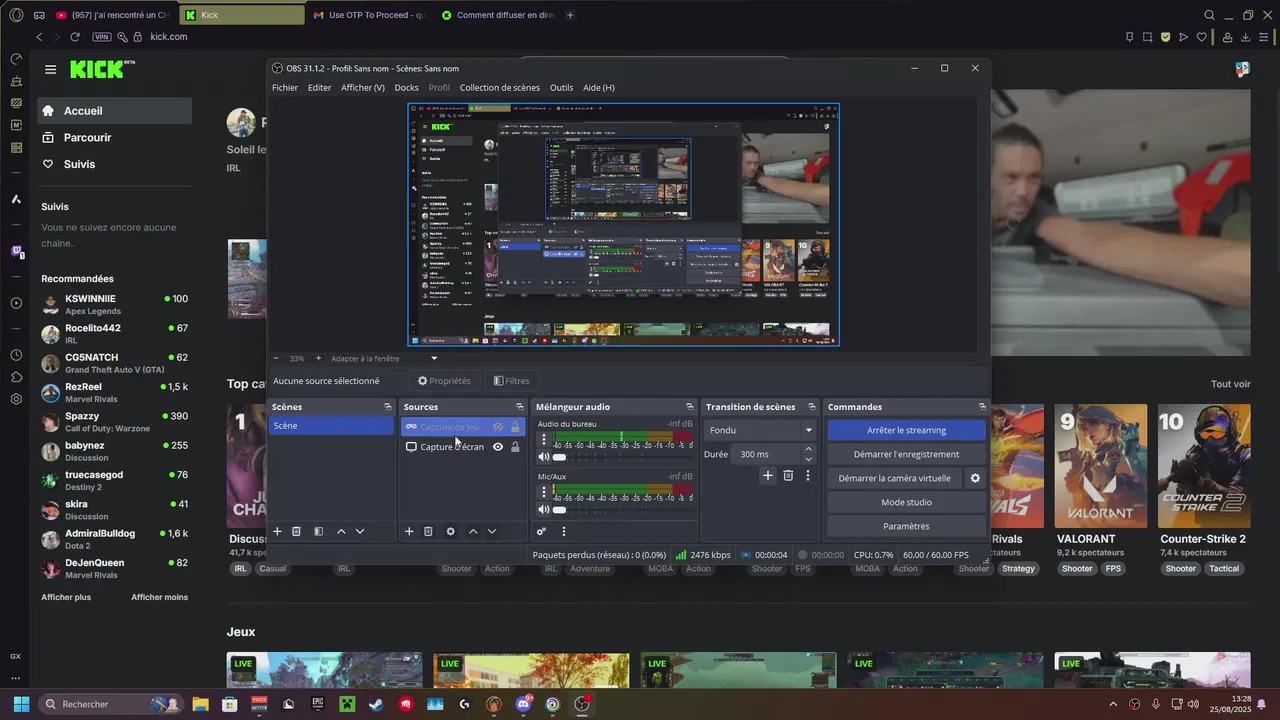This screenshot has height=720, width=1280.
Task: Toggle visibility of Capture d'écran source
Action: click(x=498, y=447)
